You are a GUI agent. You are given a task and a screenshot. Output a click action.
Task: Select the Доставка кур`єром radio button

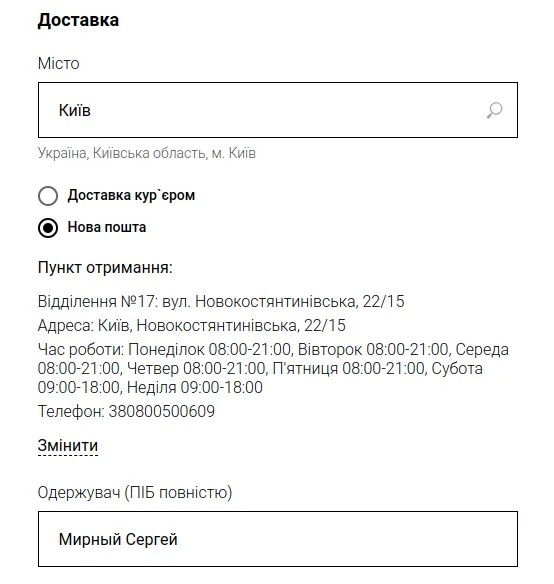(x=48, y=196)
